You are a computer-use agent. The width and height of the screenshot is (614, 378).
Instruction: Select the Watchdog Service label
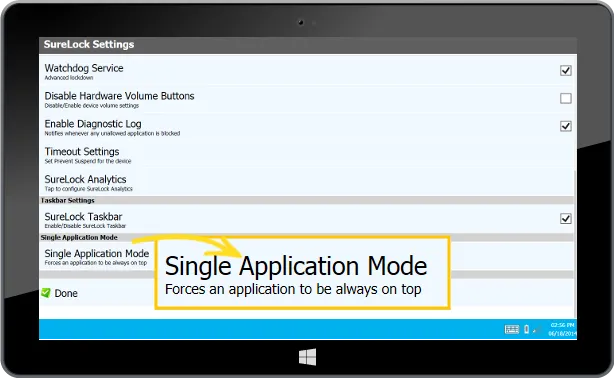[x=84, y=68]
